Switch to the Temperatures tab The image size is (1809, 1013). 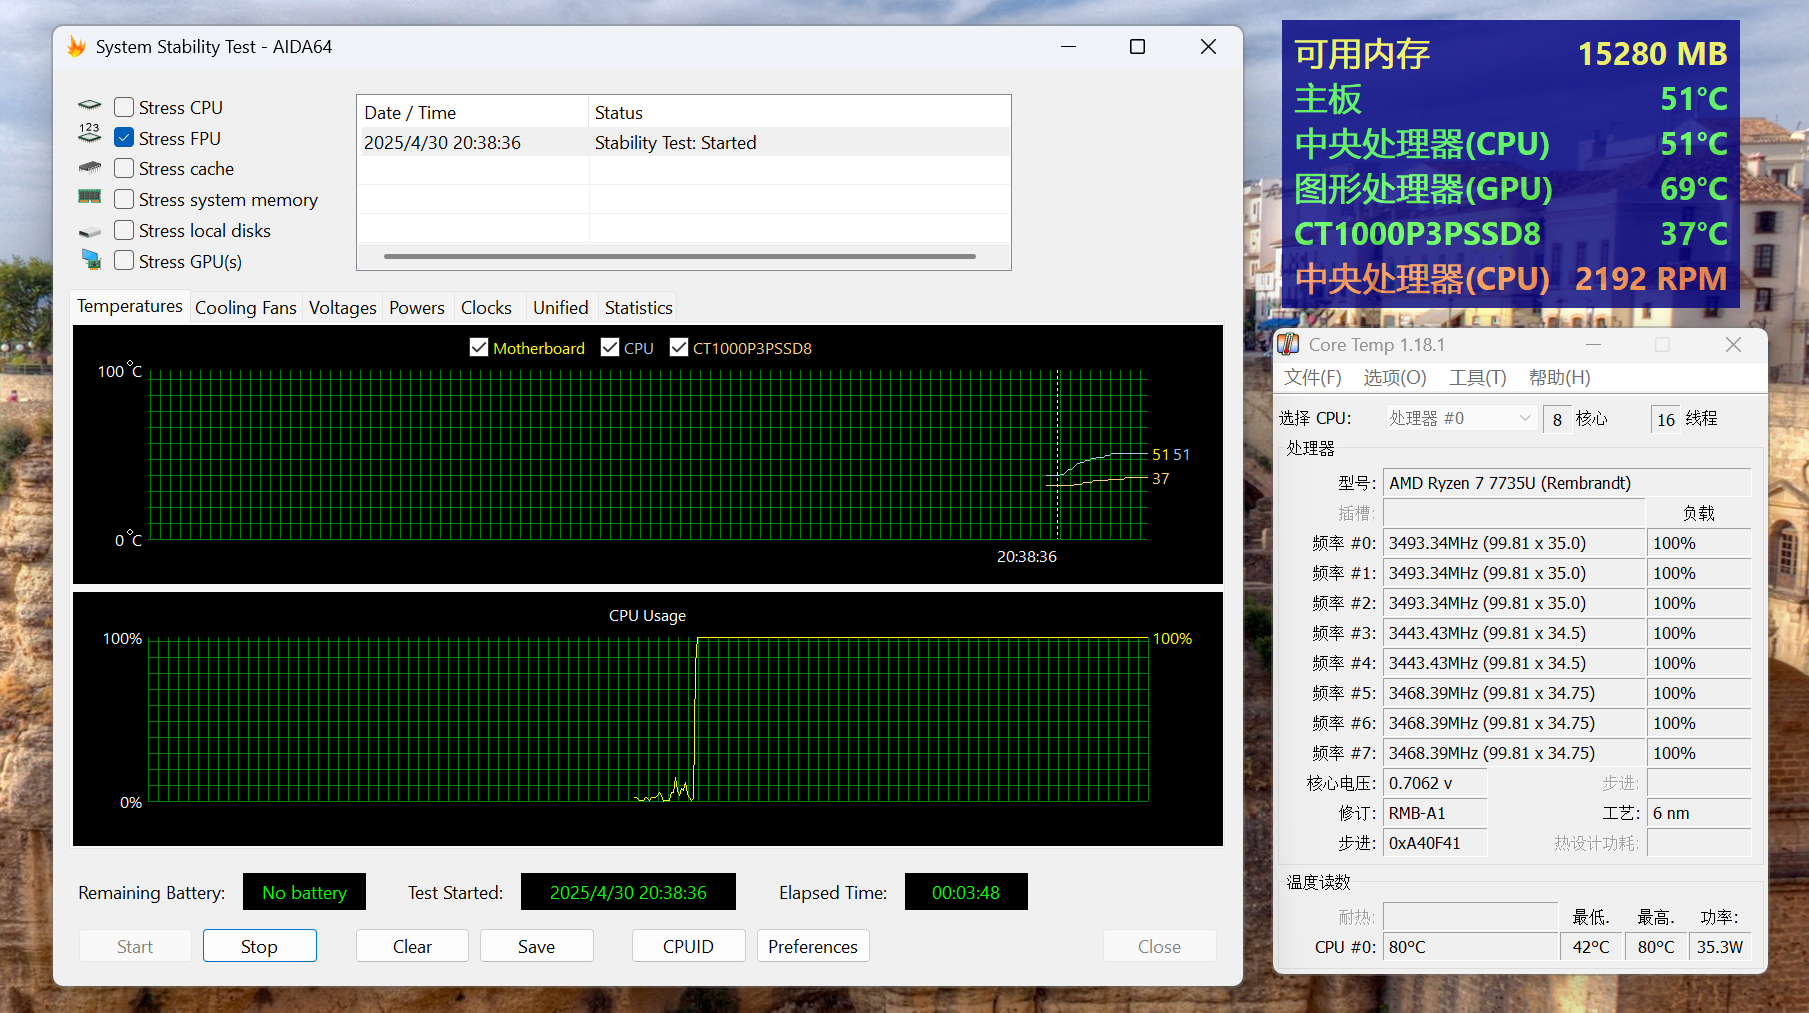coord(130,306)
